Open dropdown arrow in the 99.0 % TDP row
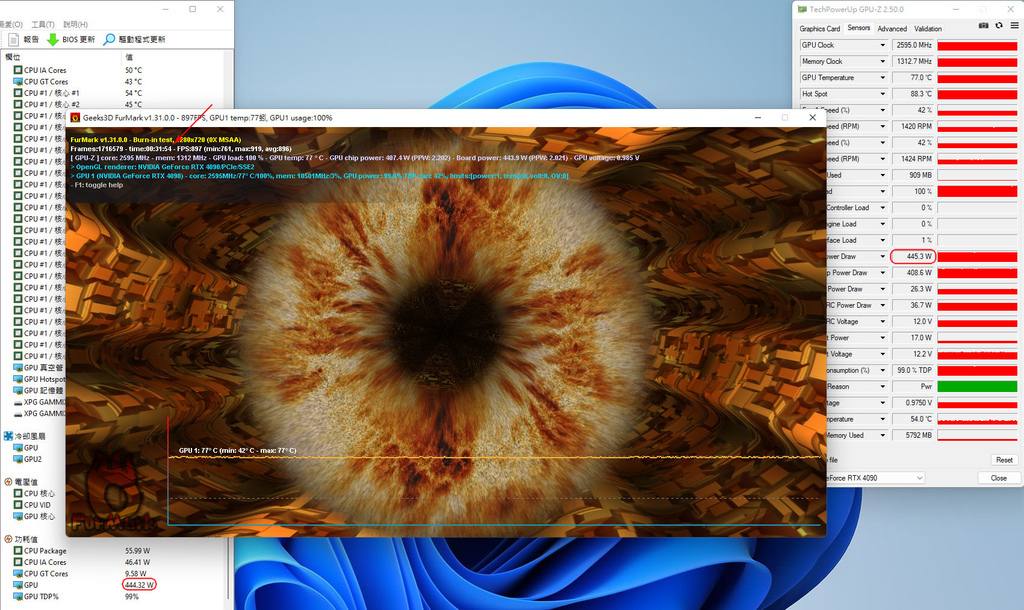 (882, 370)
